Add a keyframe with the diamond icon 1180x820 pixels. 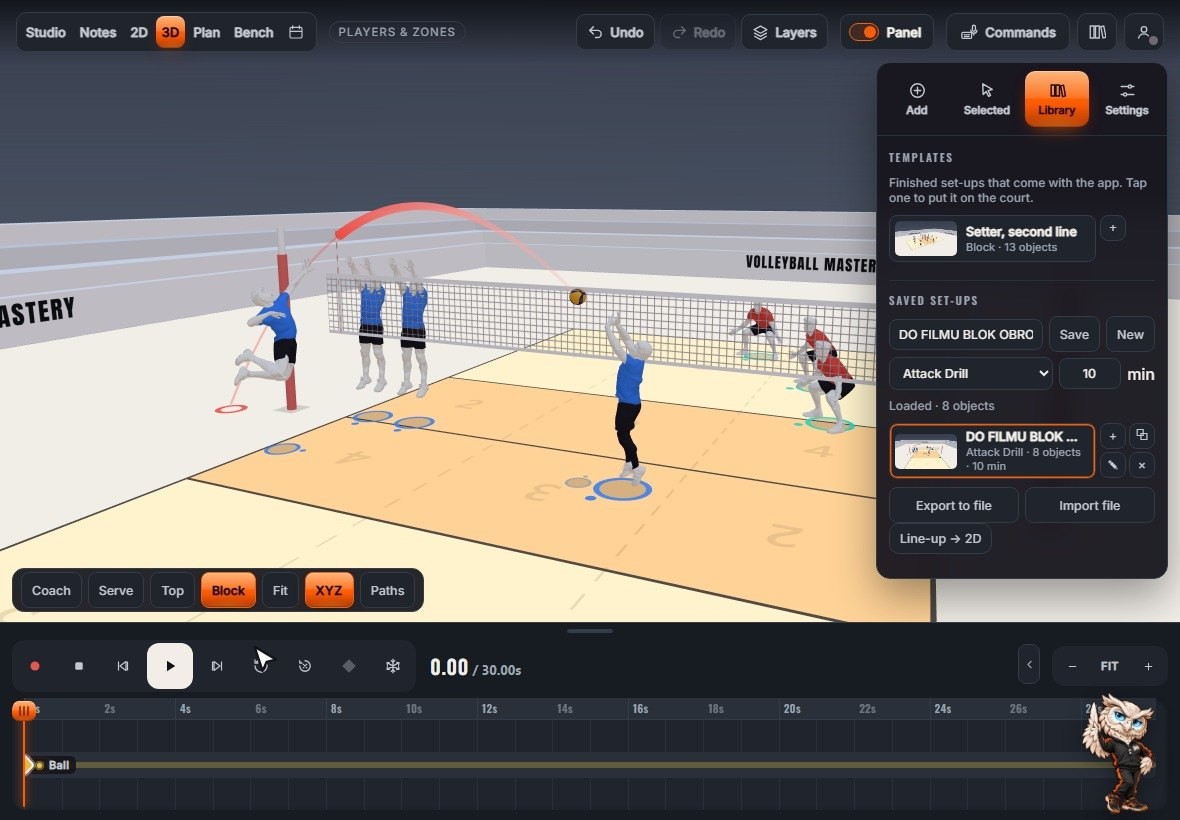(x=348, y=666)
